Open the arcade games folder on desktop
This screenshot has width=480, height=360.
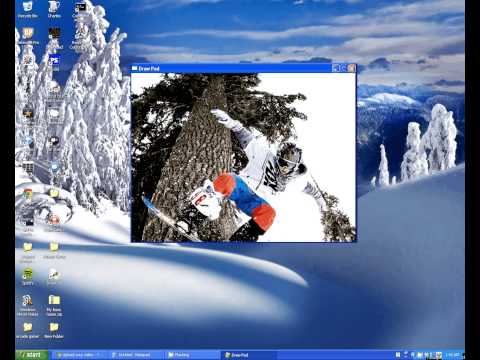[27, 330]
